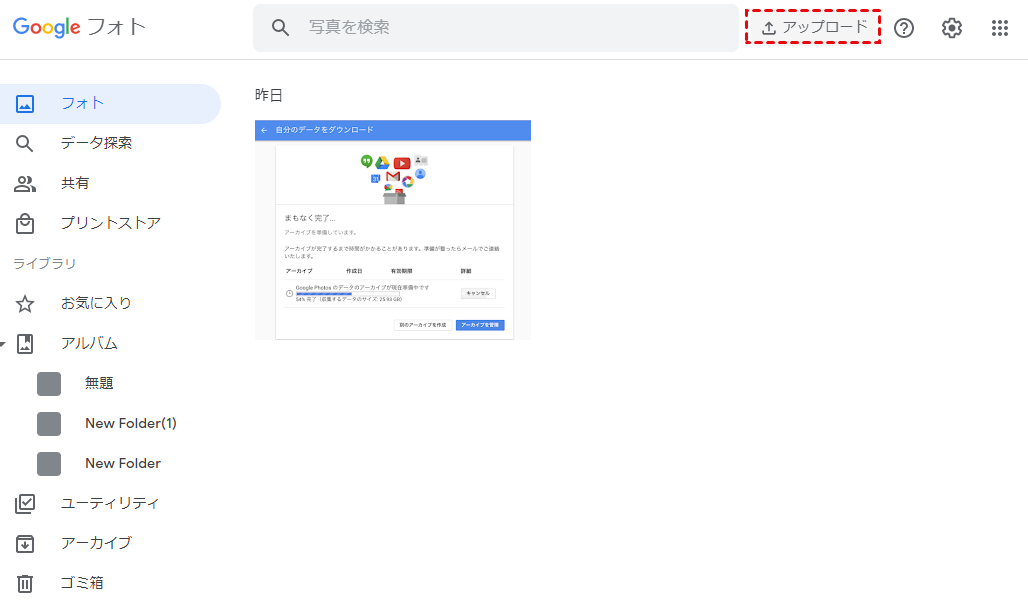Click the お気に入り star icon
Viewport: 1028px width, 608px height.
(x=25, y=304)
